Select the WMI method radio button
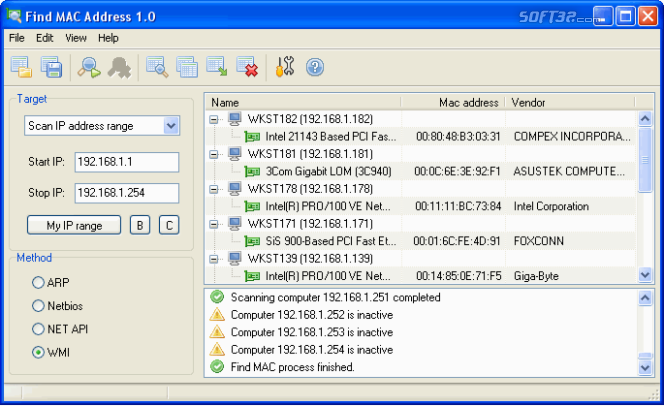The image size is (664, 406). 38,352
